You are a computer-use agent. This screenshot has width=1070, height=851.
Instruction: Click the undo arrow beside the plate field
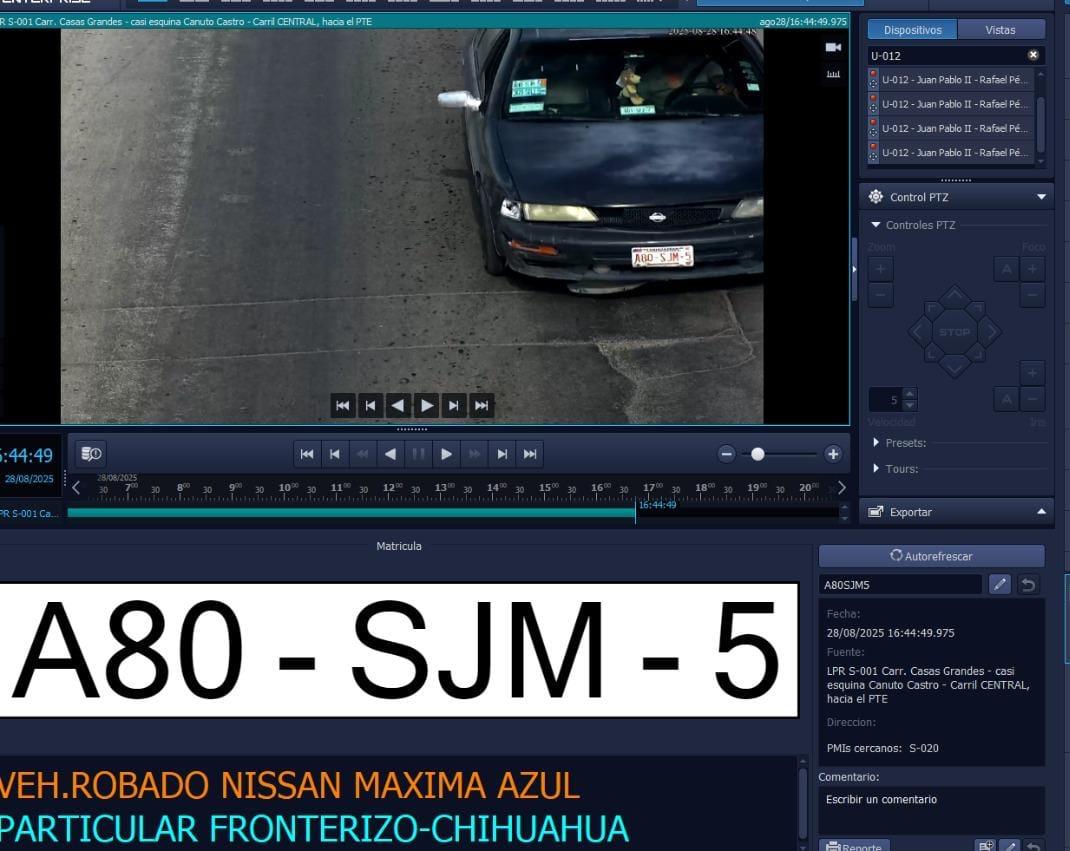click(1028, 585)
